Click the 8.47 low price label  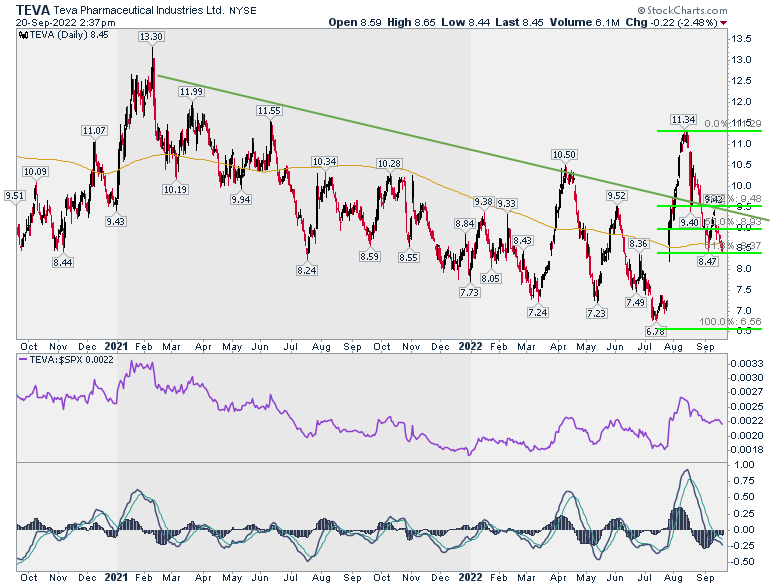(707, 262)
